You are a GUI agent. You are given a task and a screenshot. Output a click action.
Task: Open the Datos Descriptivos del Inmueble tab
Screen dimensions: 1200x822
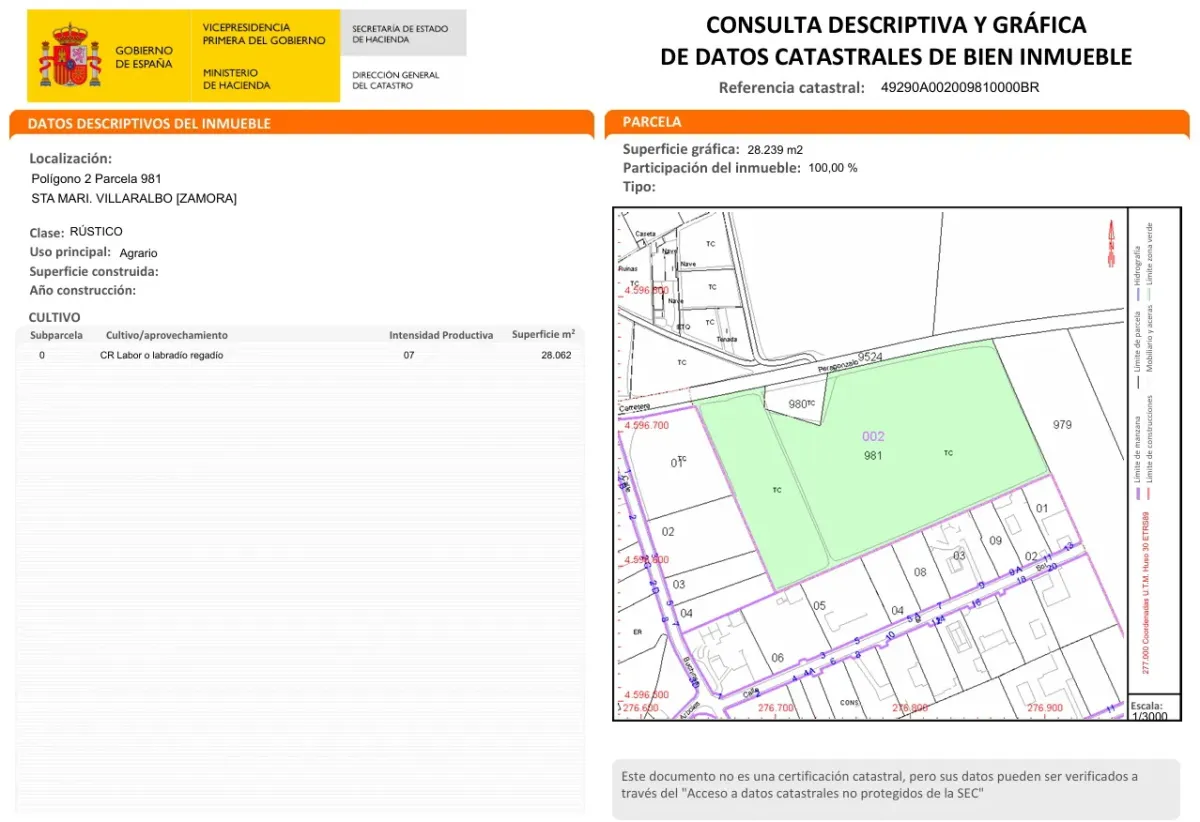149,124
